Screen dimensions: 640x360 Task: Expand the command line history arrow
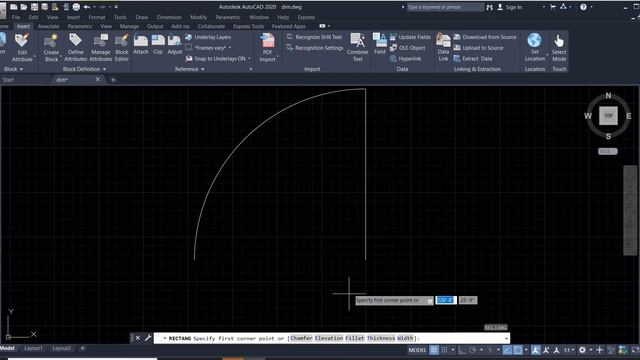pyautogui.click(x=507, y=338)
